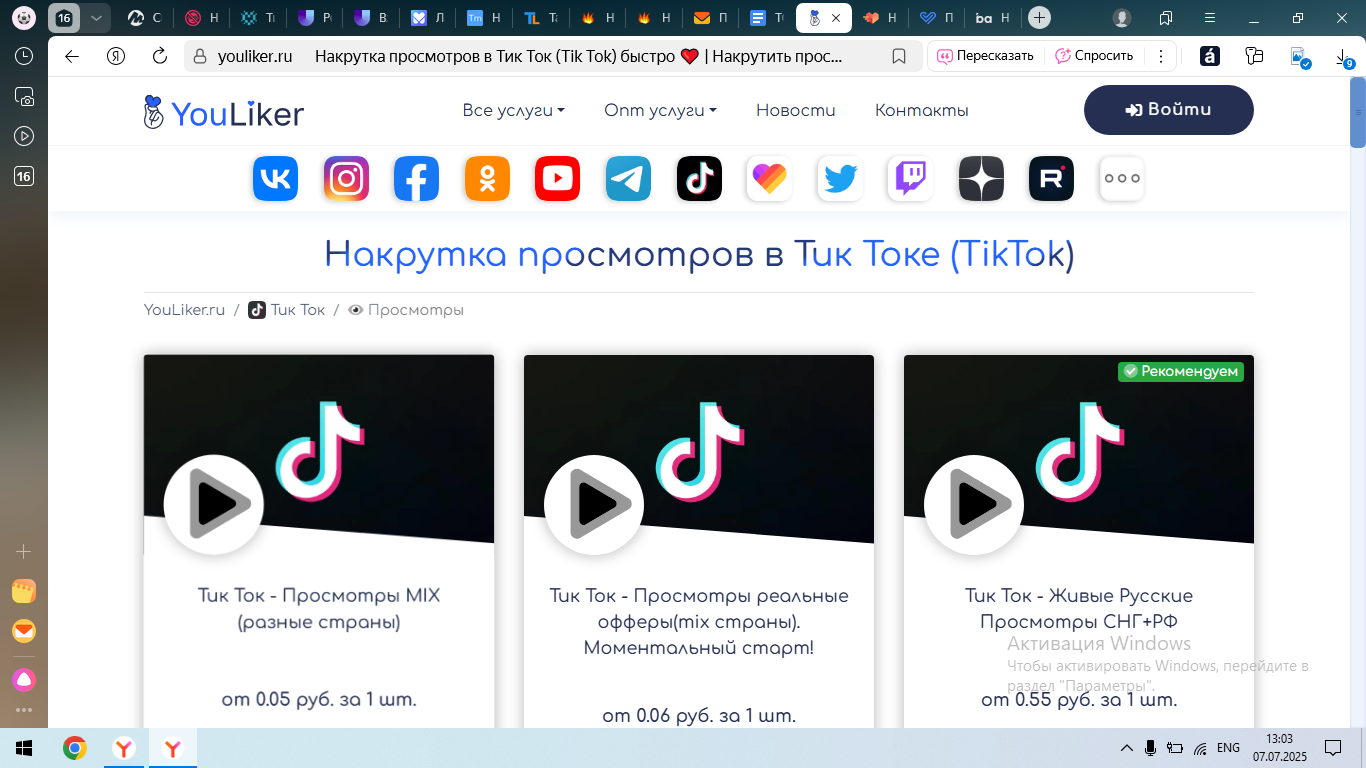Image resolution: width=1366 pixels, height=768 pixels.
Task: Open the Rutube R icon
Action: click(x=1051, y=179)
